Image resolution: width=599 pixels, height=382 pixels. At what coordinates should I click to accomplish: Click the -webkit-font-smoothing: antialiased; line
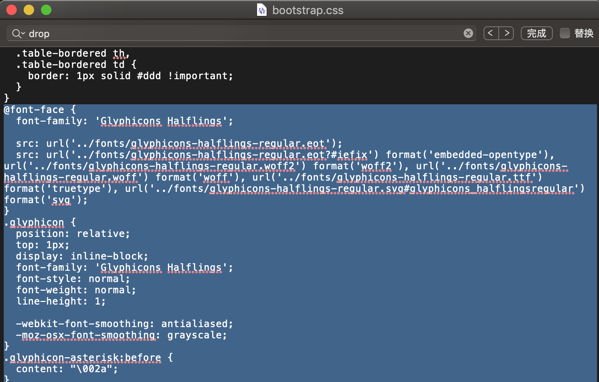tap(124, 324)
